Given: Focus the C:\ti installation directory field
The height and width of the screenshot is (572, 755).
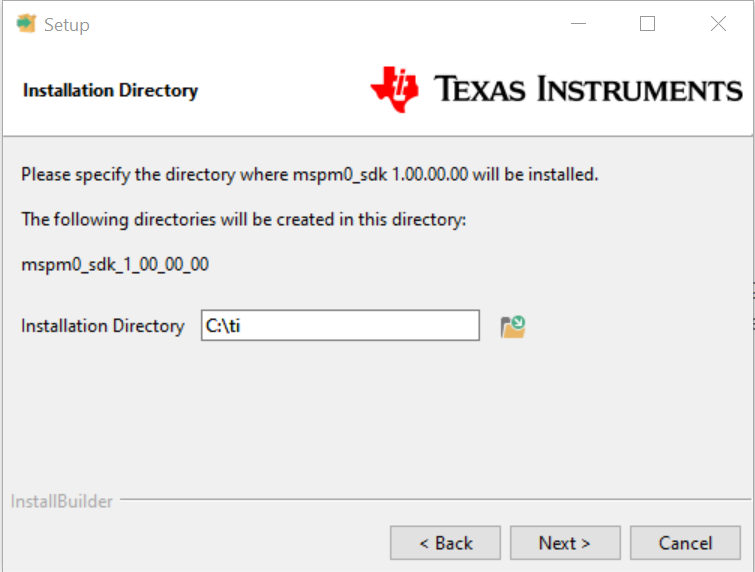Looking at the screenshot, I should point(340,326).
